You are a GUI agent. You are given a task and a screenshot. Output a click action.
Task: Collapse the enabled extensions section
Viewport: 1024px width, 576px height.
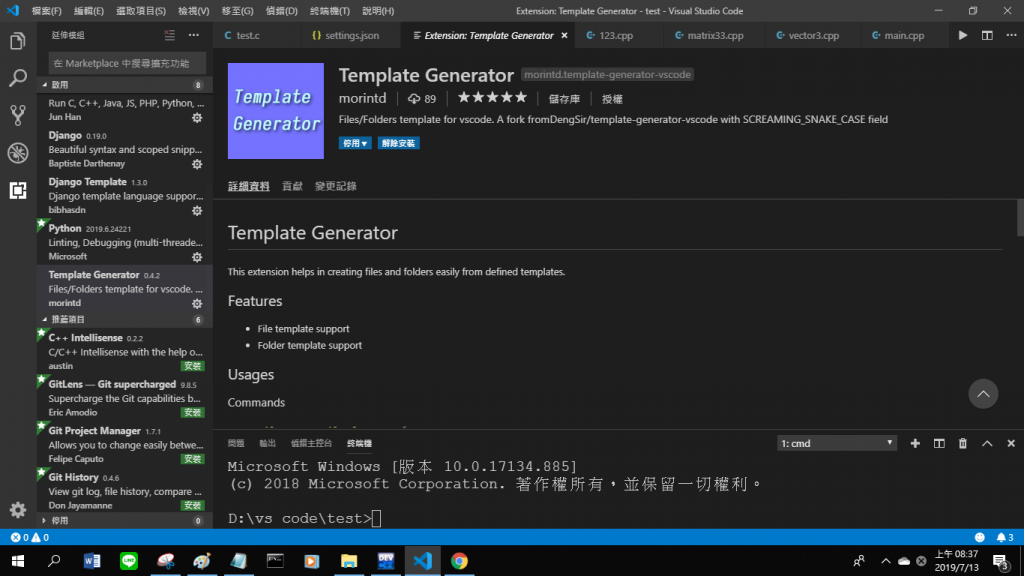tap(124, 85)
